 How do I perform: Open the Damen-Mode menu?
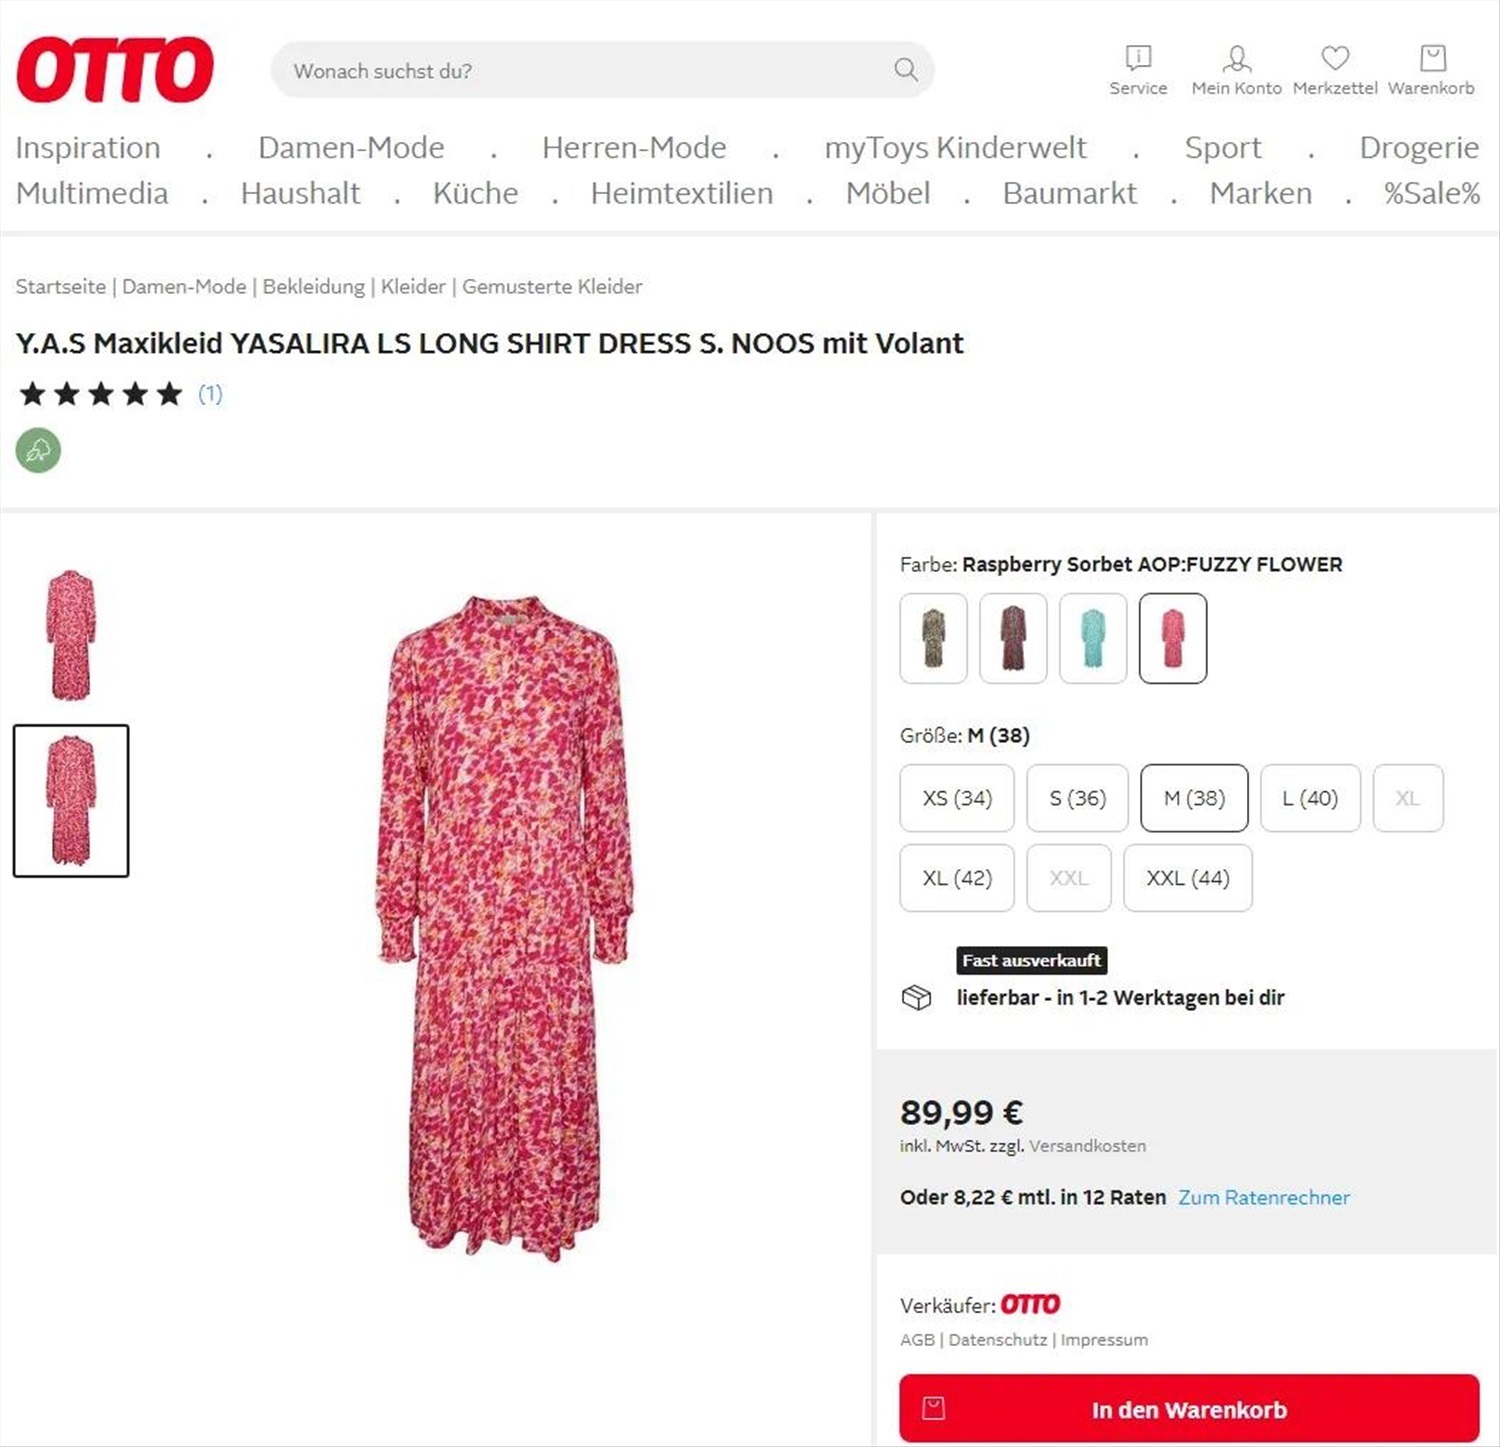(x=351, y=147)
